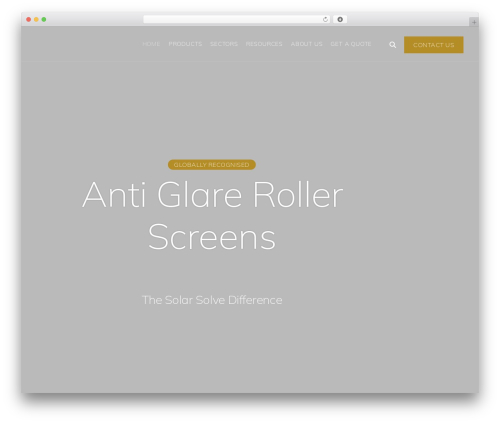Open the Sectors menu
Viewport: 500px width, 423px height.
click(224, 44)
